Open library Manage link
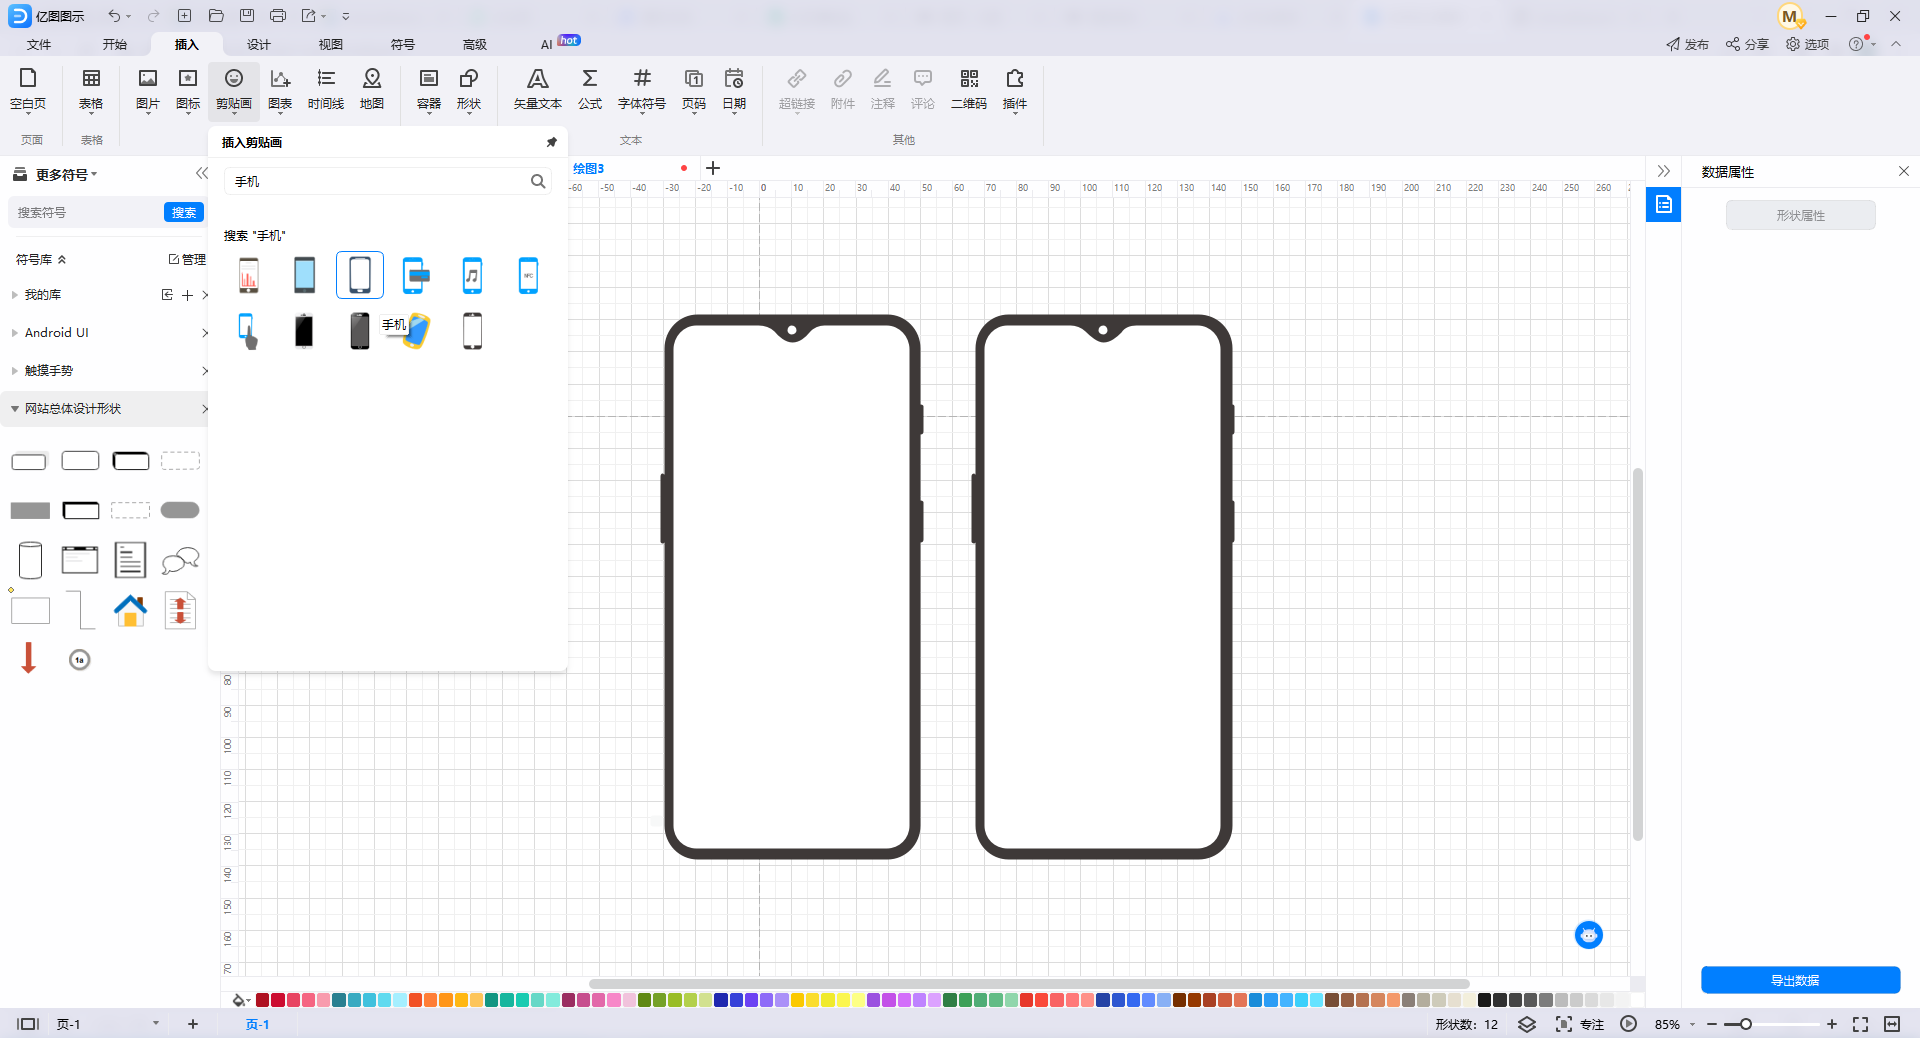1920x1038 pixels. coord(187,259)
